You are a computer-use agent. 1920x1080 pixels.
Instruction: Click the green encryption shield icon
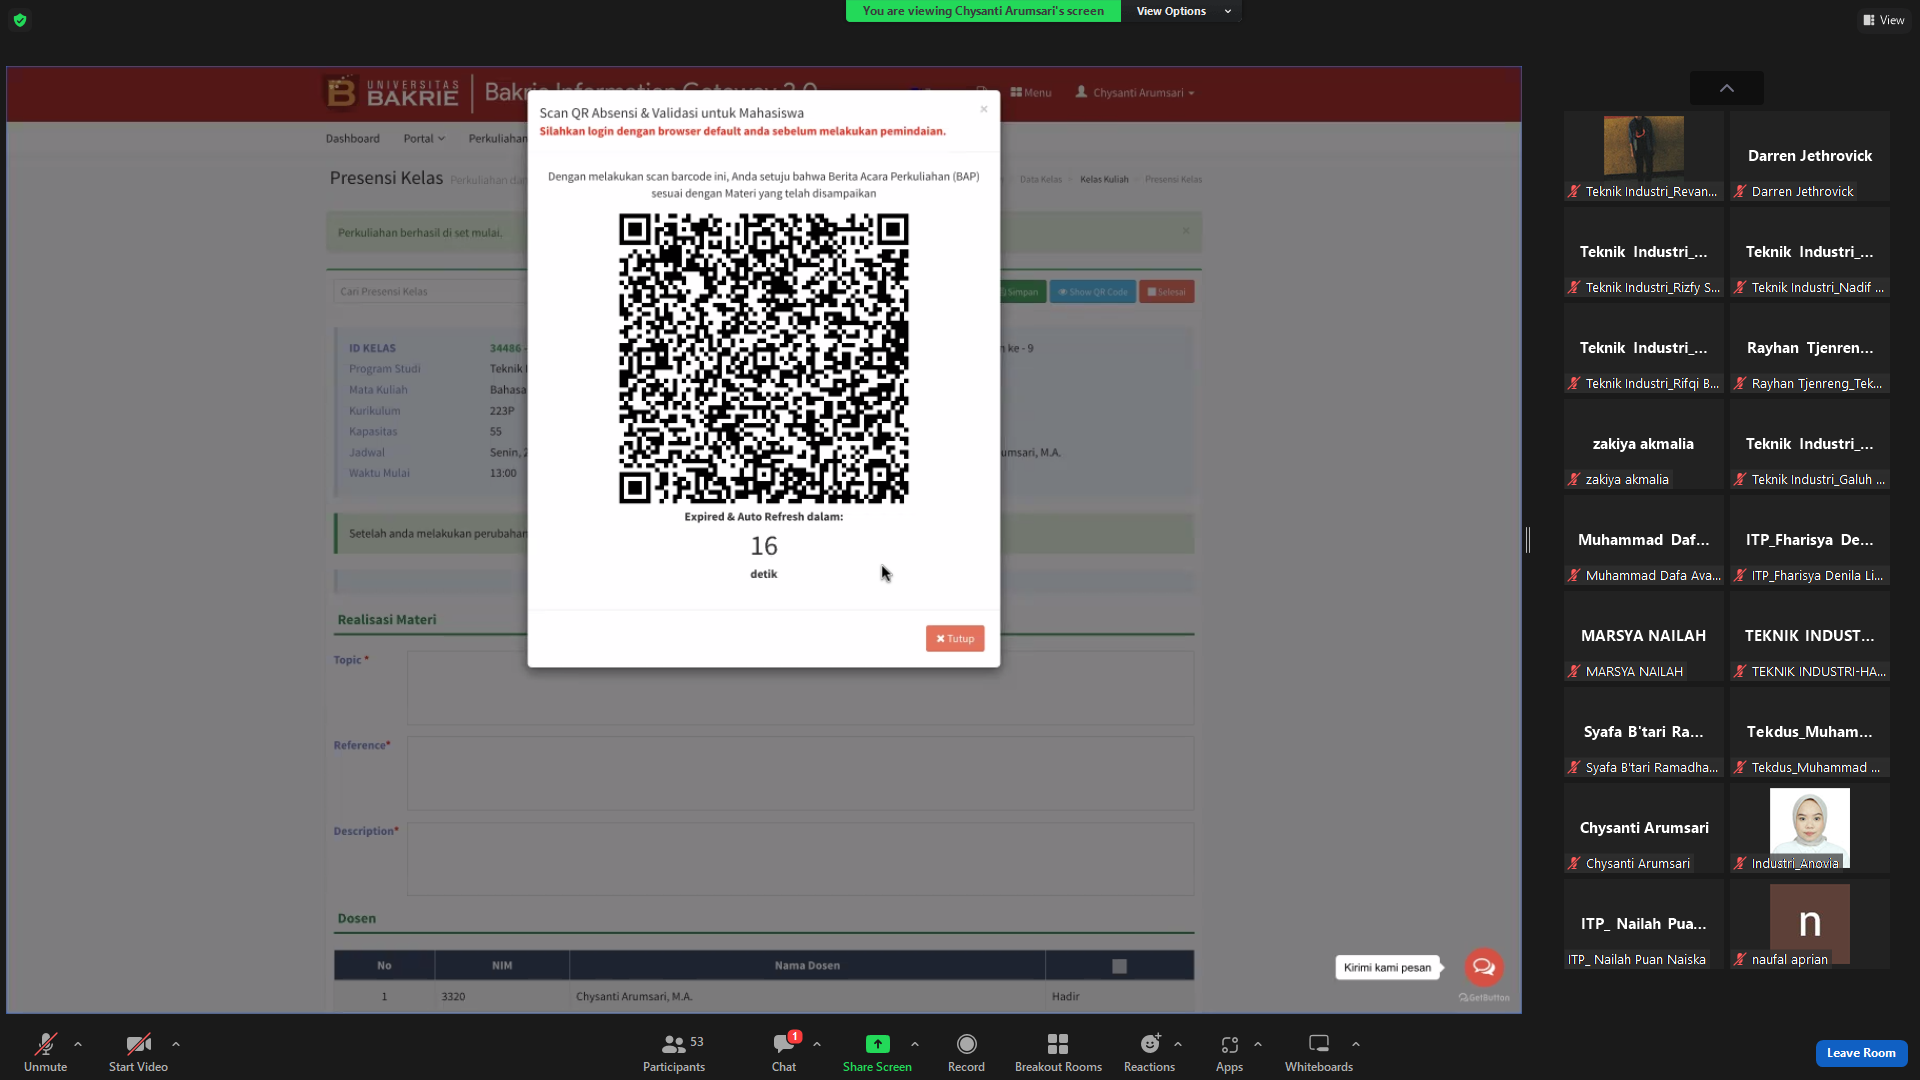tap(20, 20)
